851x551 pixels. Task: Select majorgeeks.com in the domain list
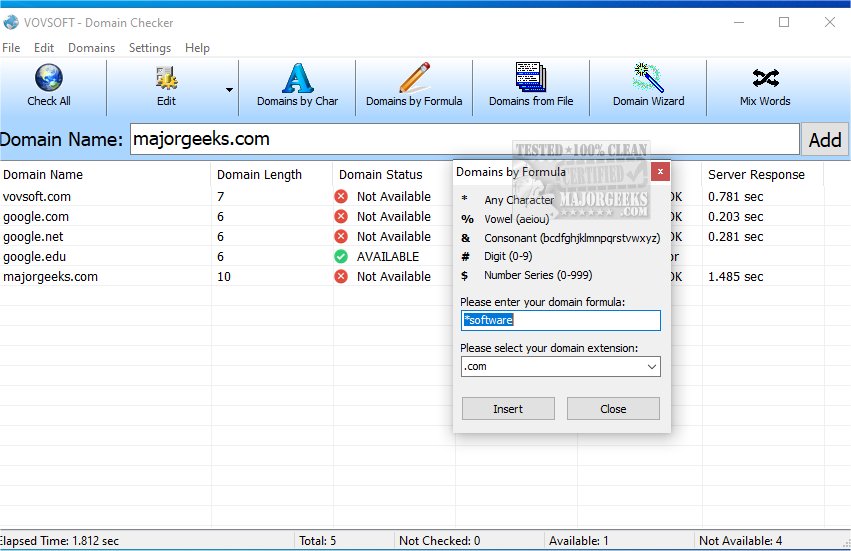coord(50,277)
